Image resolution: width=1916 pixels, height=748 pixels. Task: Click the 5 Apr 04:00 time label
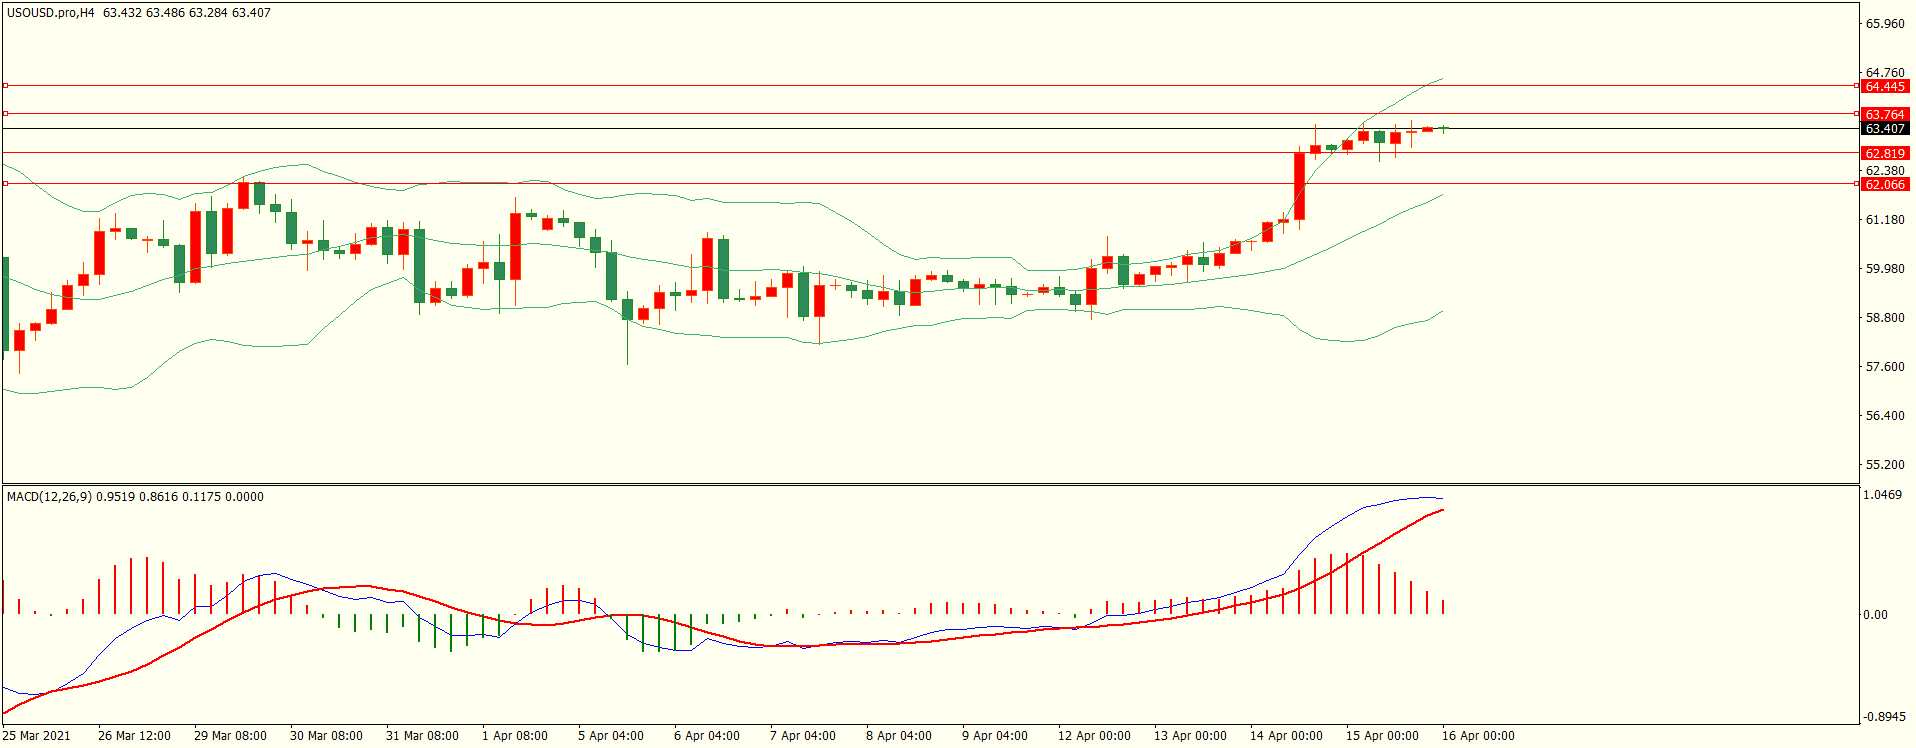610,736
